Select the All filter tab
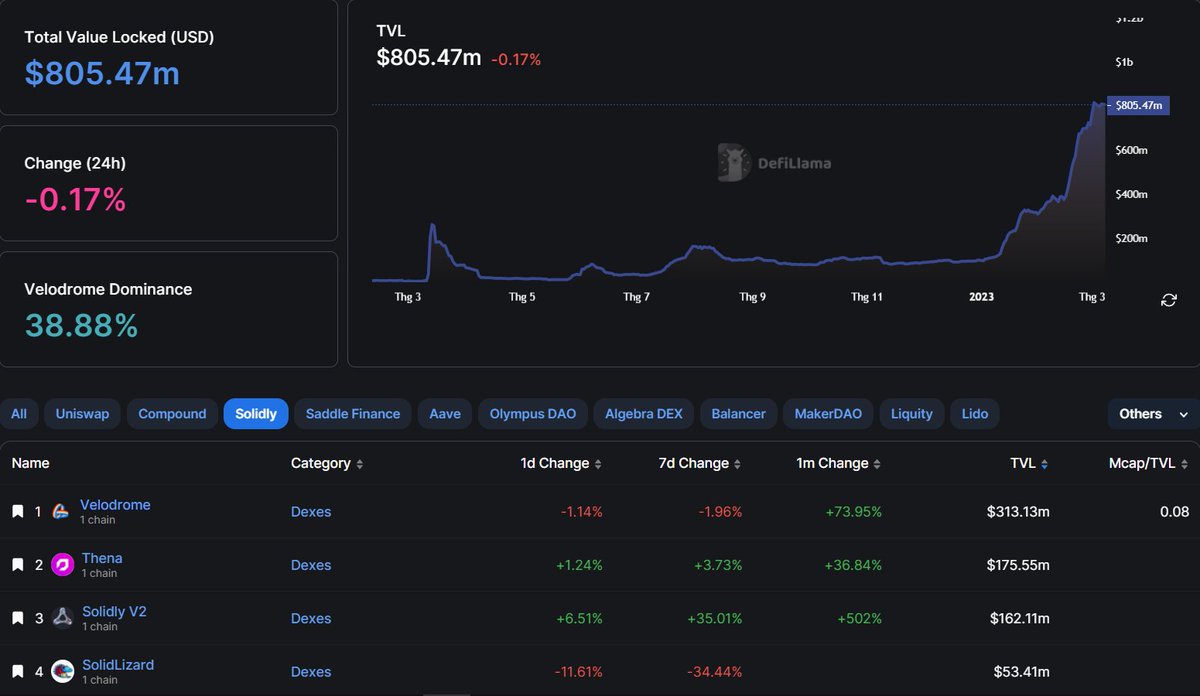The height and width of the screenshot is (696, 1200). pyautogui.click(x=19, y=414)
